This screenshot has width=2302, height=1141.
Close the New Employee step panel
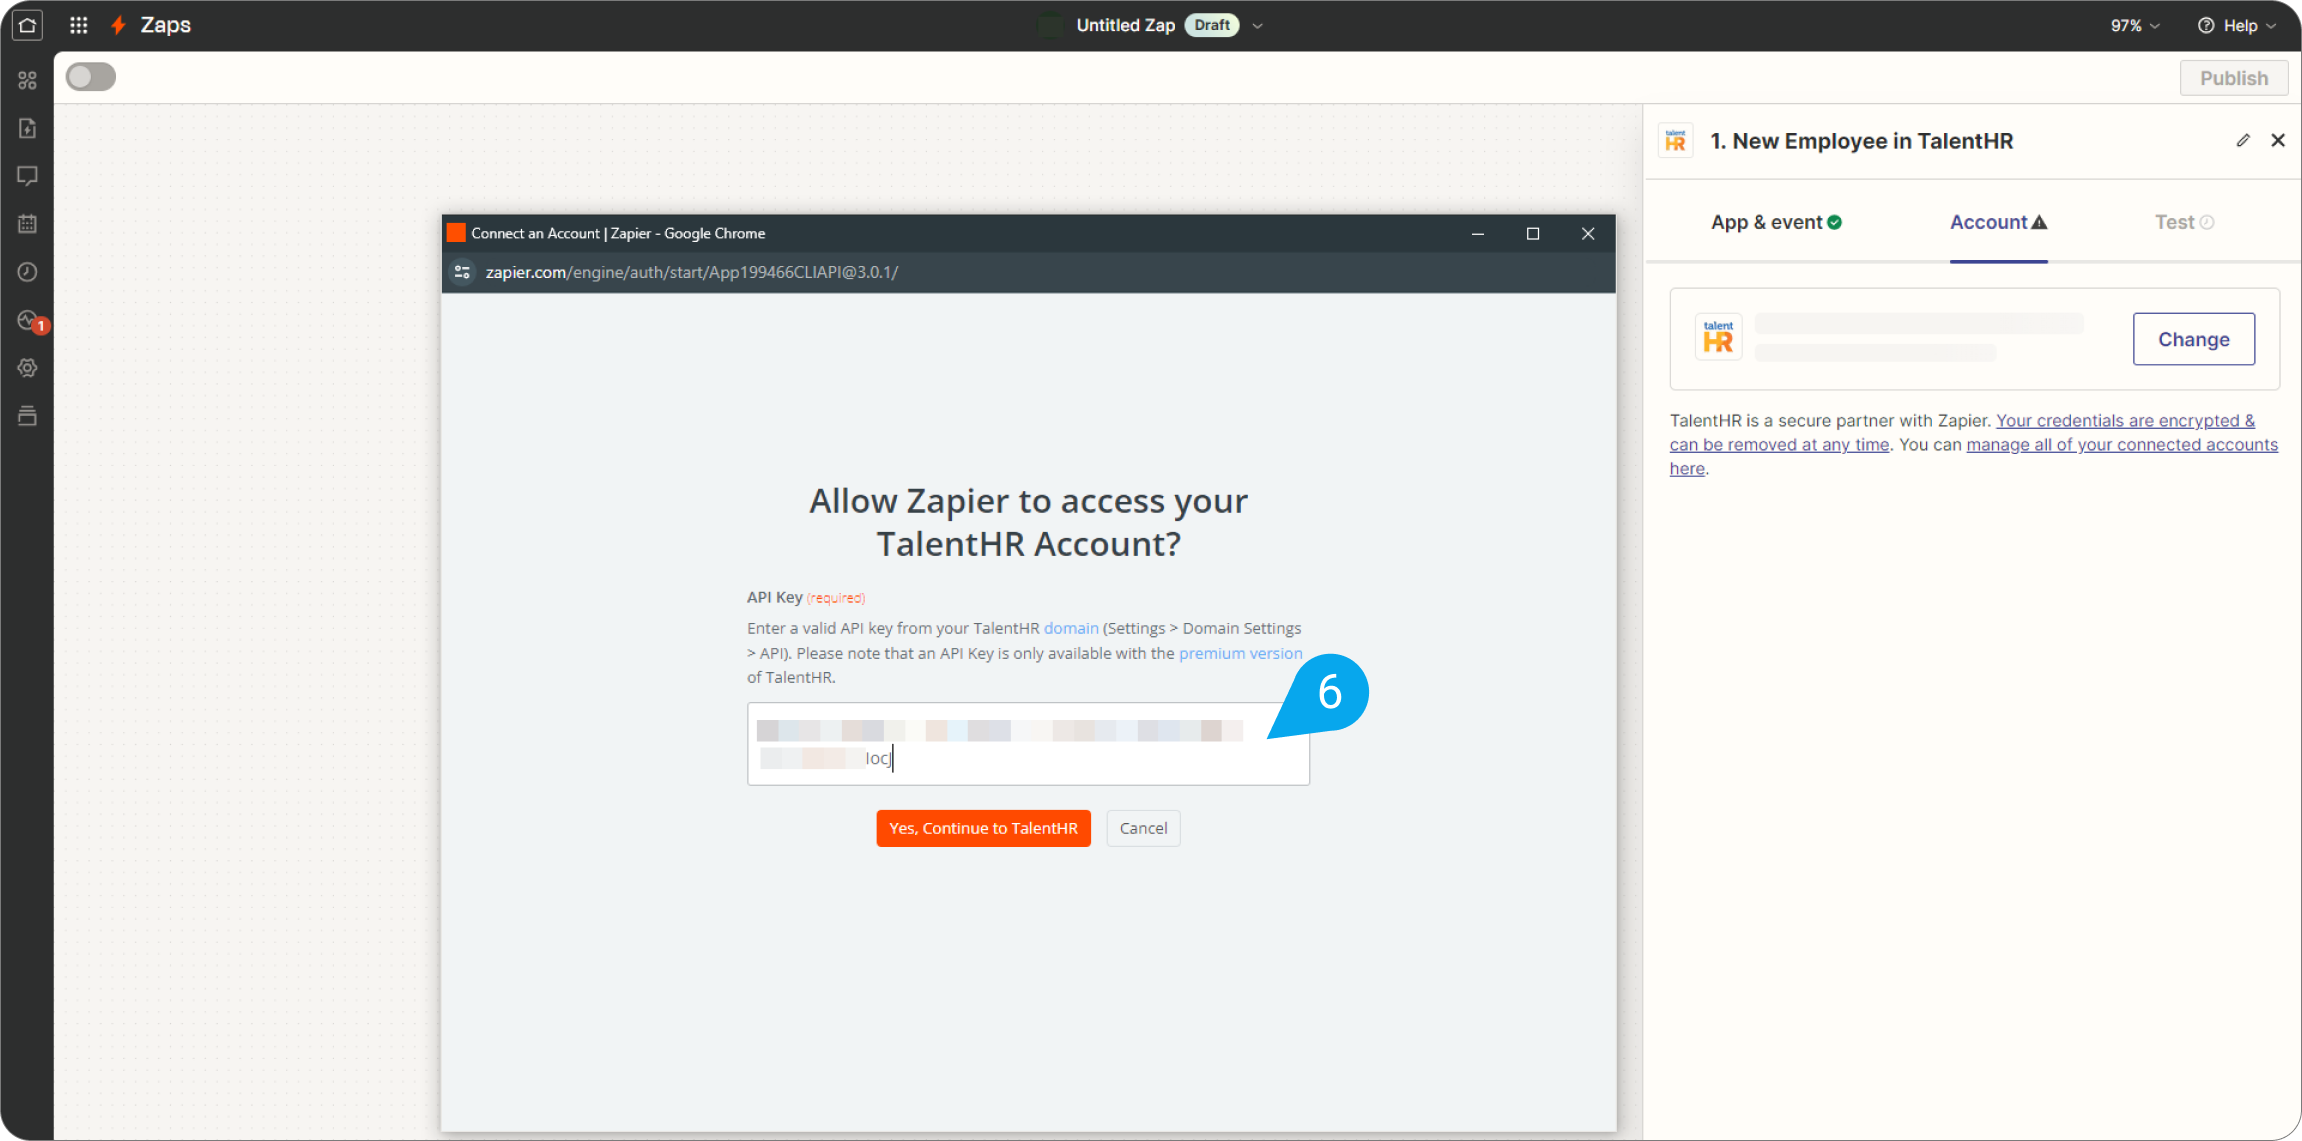pyautogui.click(x=2278, y=141)
